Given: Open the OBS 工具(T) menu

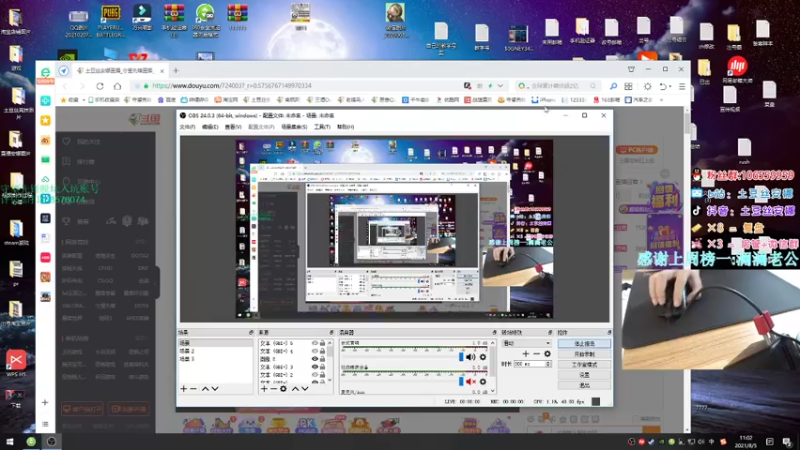Looking at the screenshot, I should (x=322, y=127).
